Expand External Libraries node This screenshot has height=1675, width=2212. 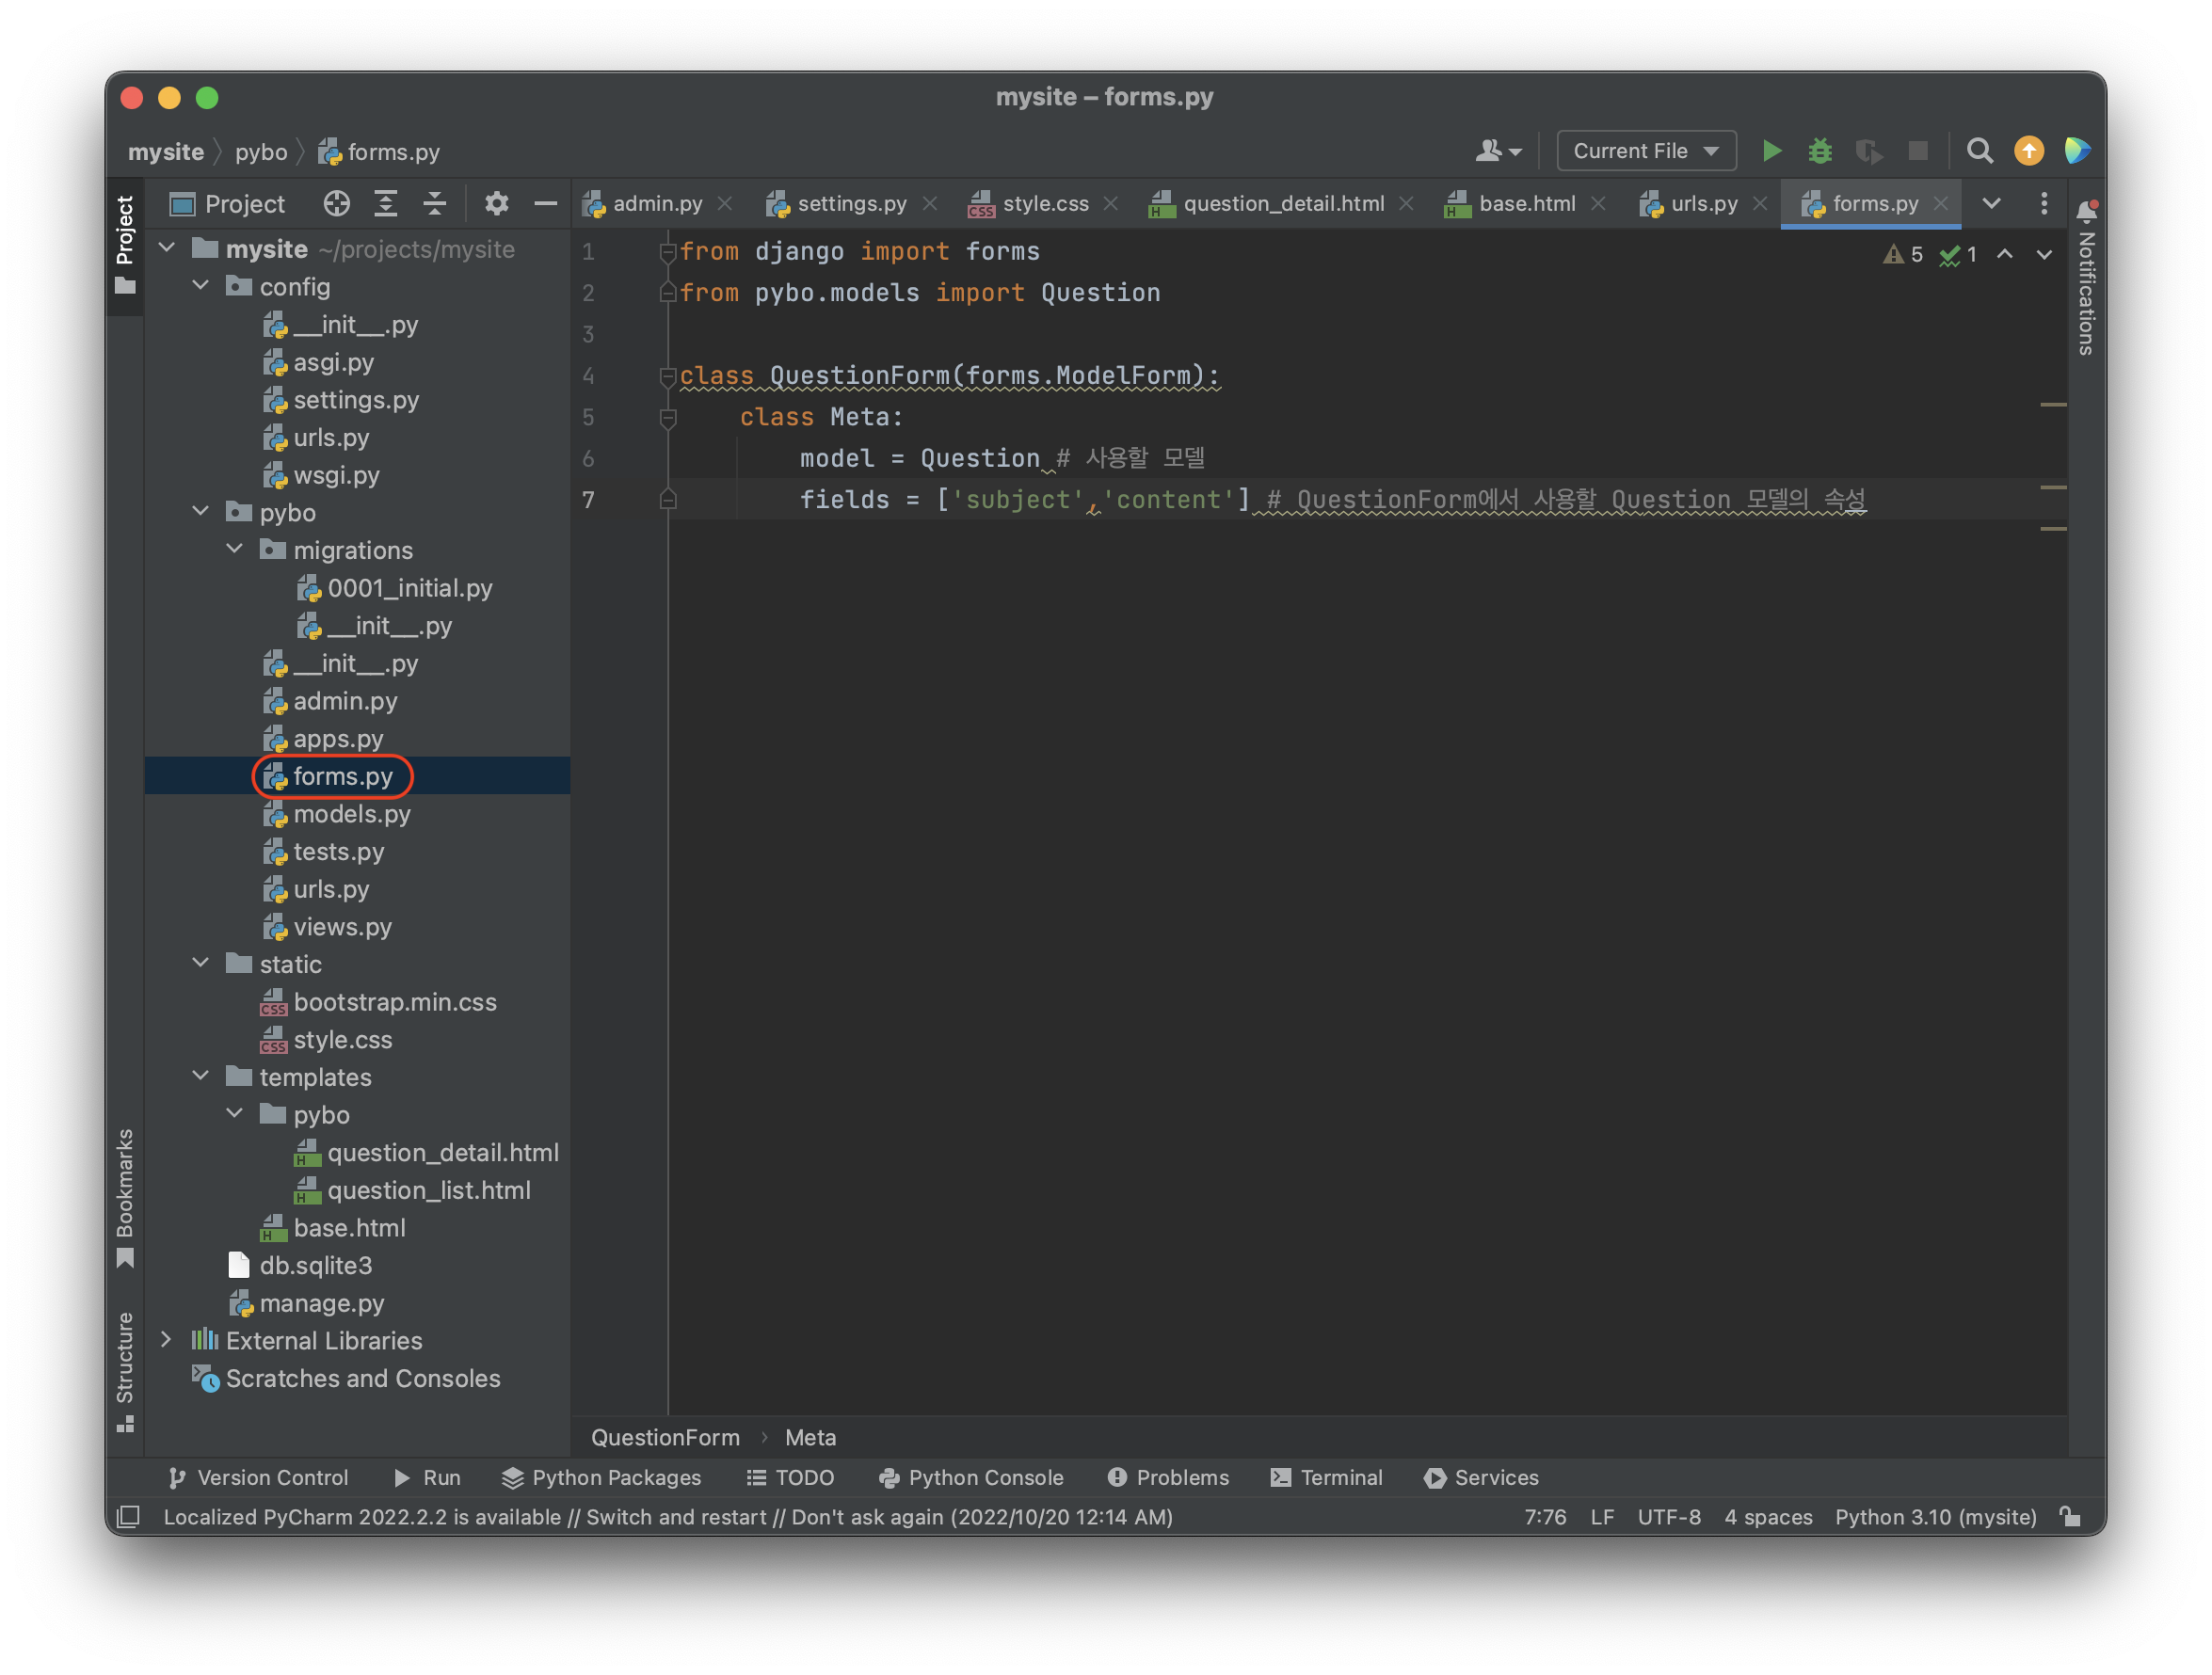167,1339
